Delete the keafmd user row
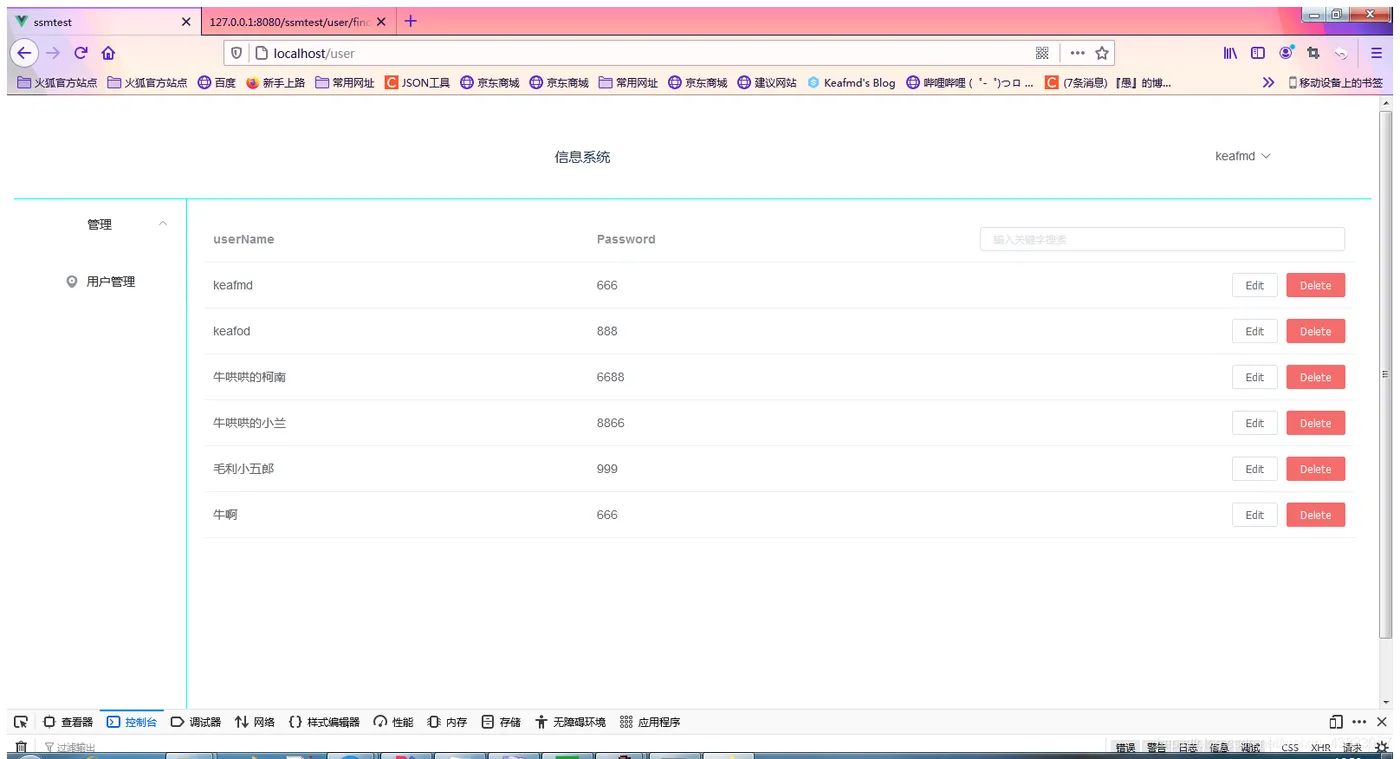 click(x=1315, y=286)
